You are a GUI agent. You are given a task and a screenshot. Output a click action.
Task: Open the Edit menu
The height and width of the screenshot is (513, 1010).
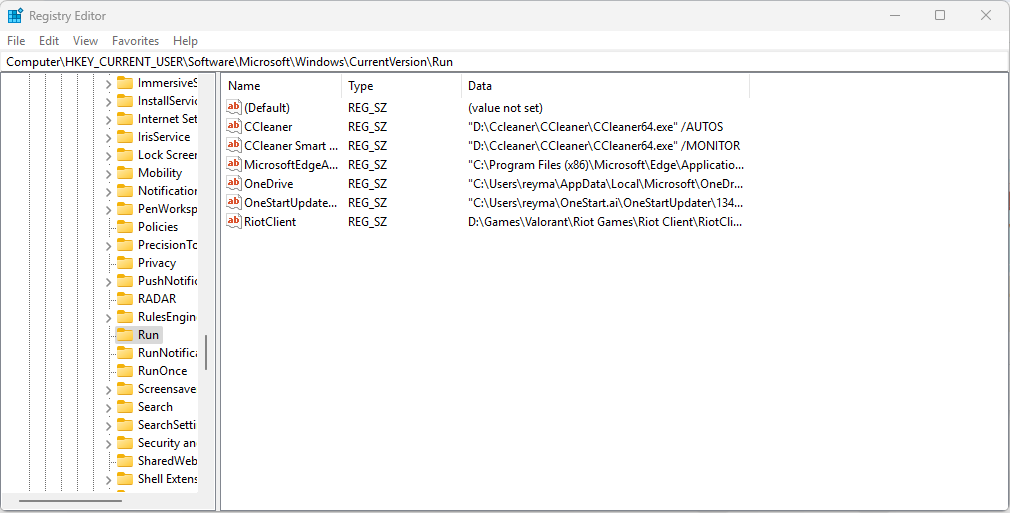click(49, 41)
